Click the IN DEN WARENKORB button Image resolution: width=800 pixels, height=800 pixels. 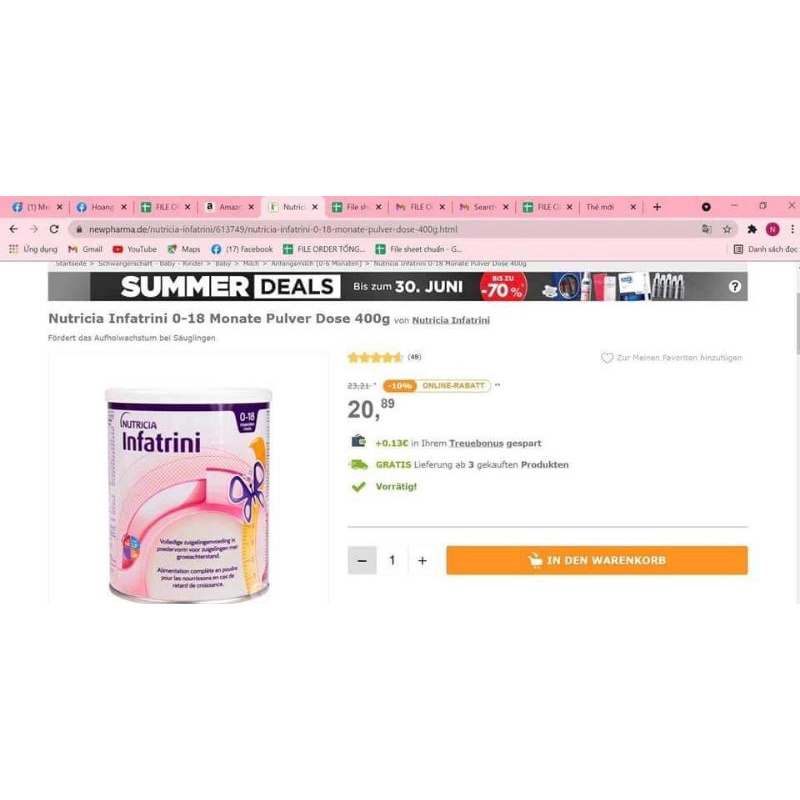coord(597,560)
